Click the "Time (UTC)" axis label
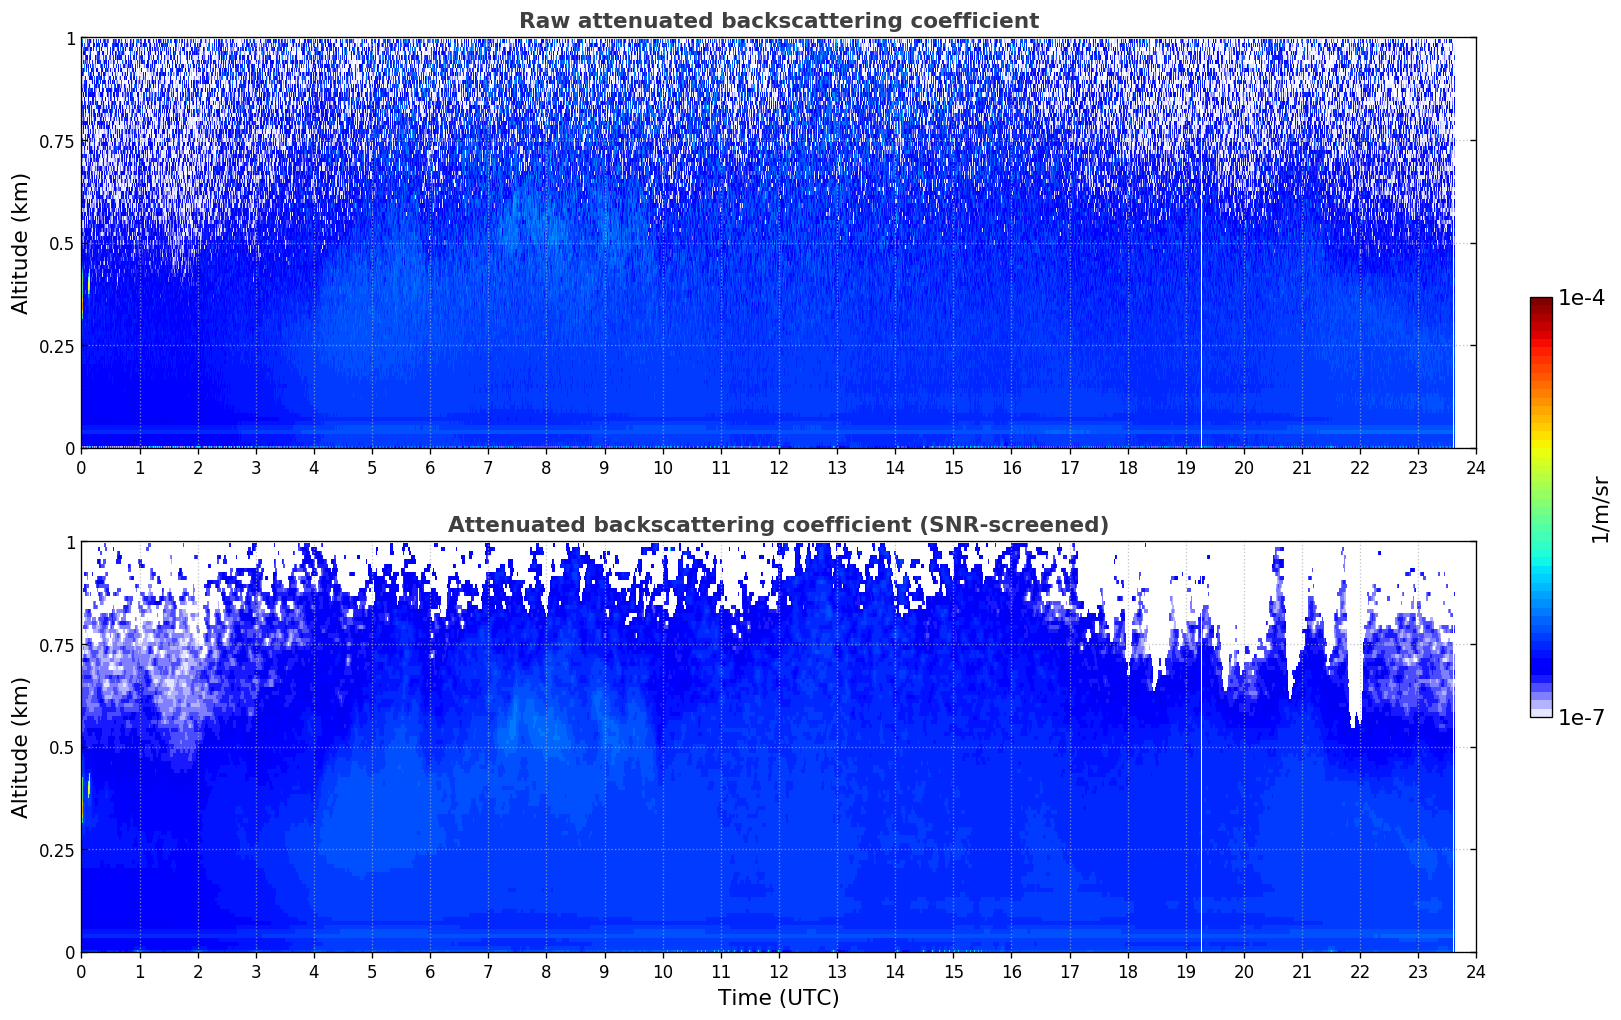Screen dimensions: 1621x1020 (x=778, y=998)
